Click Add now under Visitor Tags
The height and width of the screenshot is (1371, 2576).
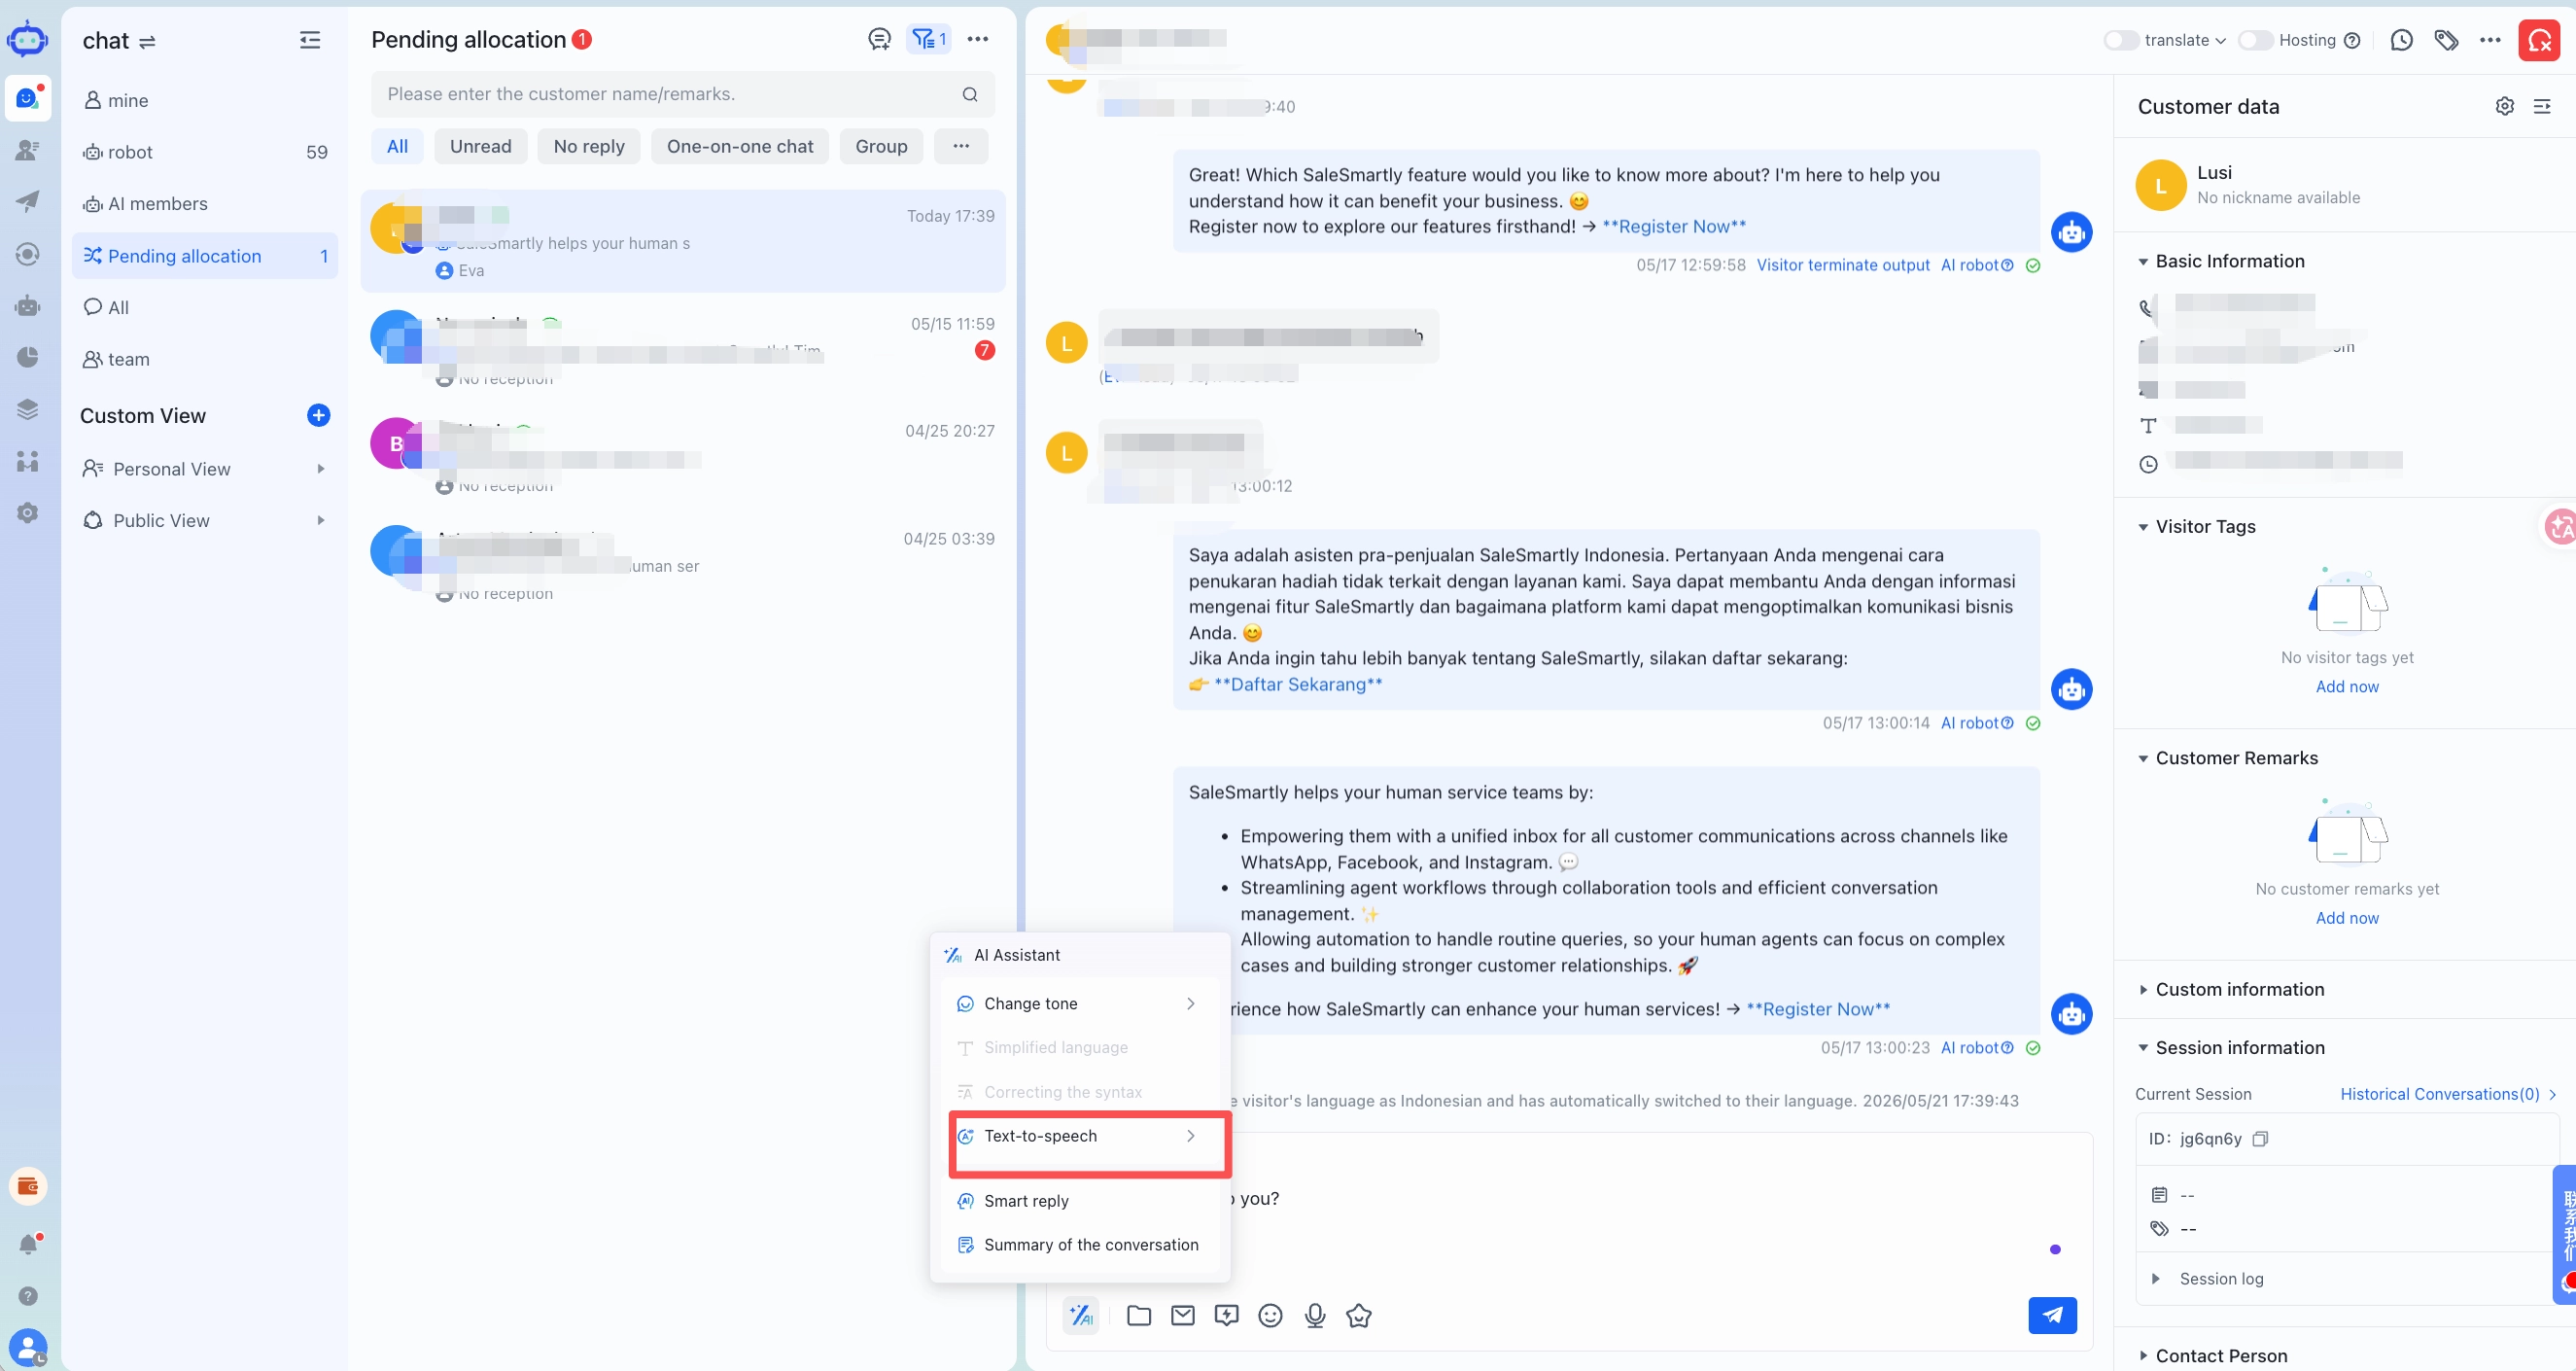tap(2346, 686)
